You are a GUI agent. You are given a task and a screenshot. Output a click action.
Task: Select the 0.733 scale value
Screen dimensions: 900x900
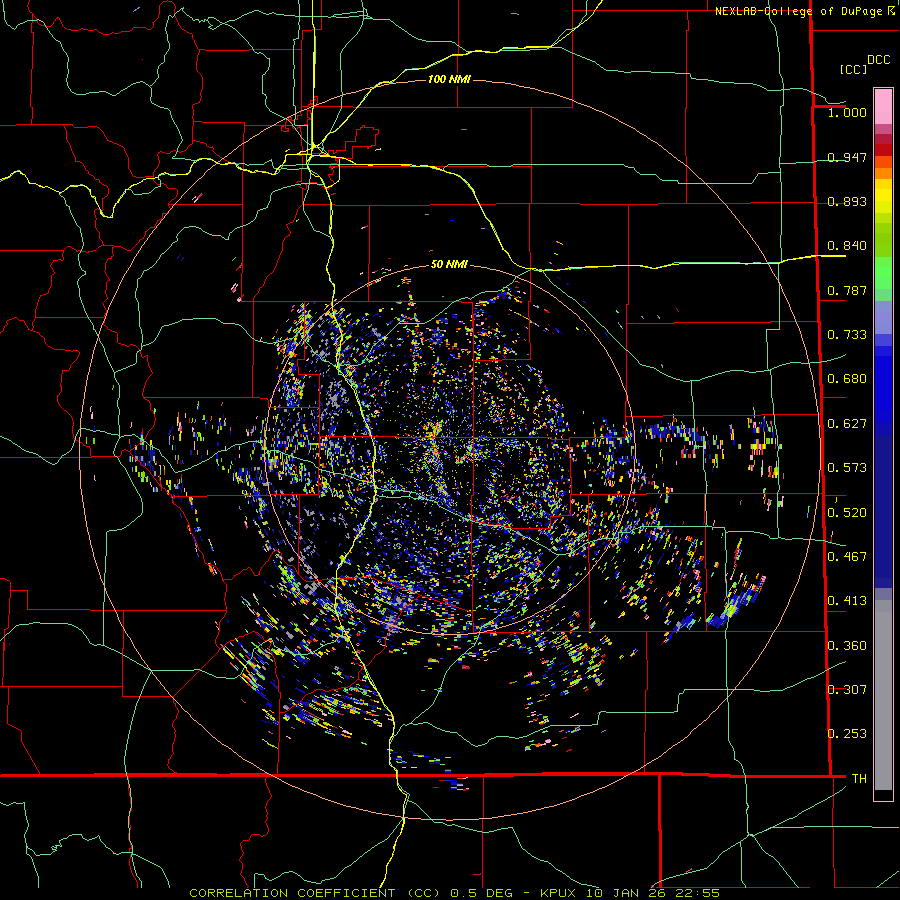(847, 335)
